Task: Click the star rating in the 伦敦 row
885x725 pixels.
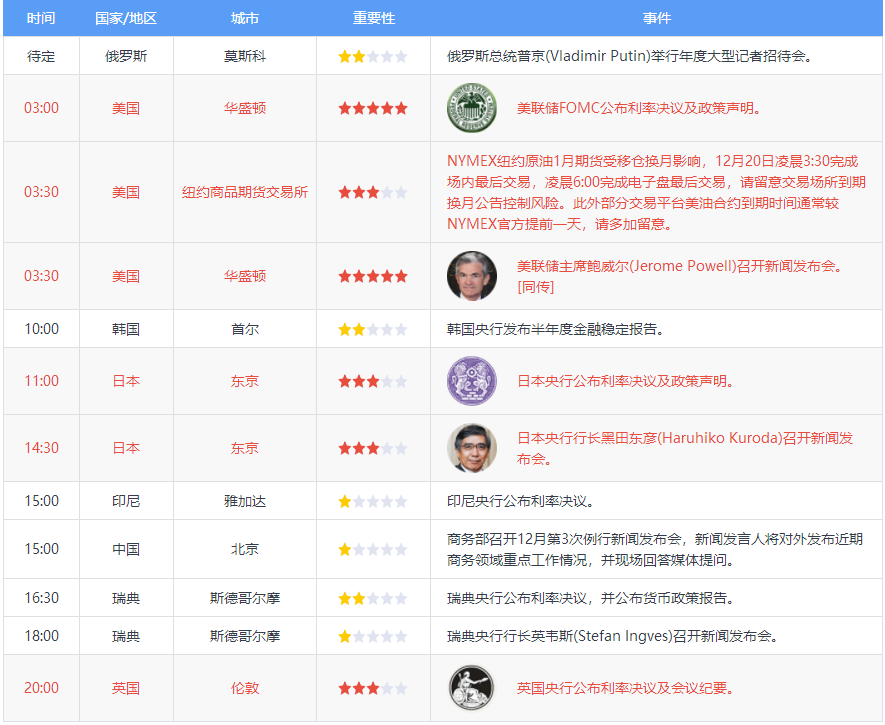Action: point(373,688)
